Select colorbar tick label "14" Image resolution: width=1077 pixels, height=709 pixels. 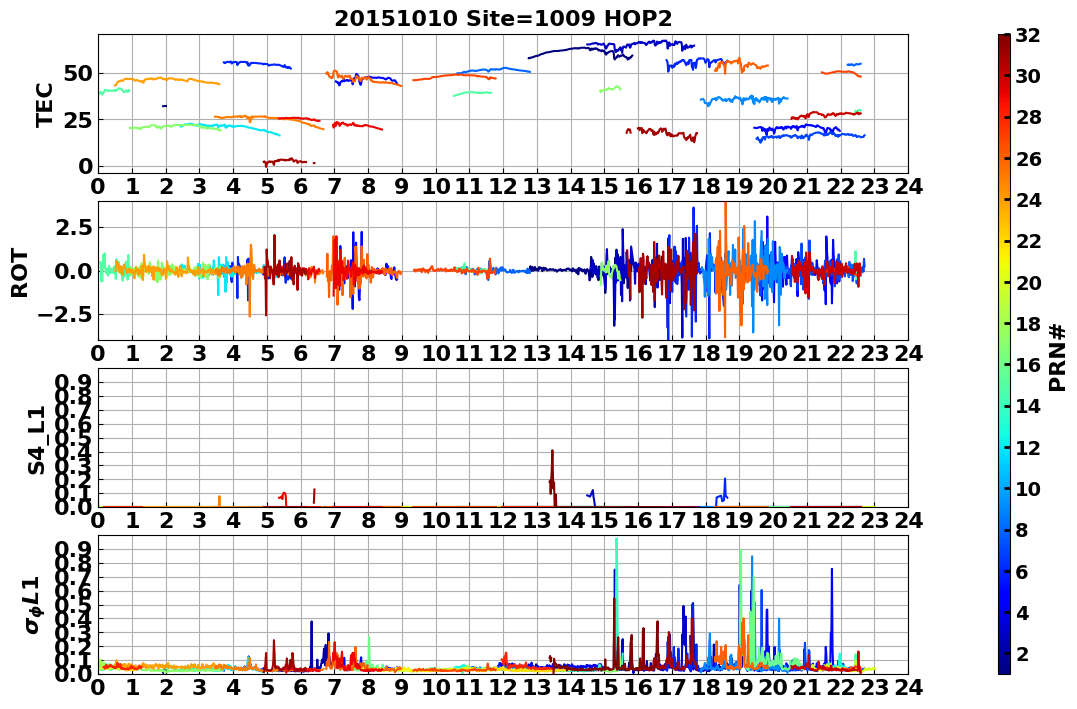pos(1028,406)
